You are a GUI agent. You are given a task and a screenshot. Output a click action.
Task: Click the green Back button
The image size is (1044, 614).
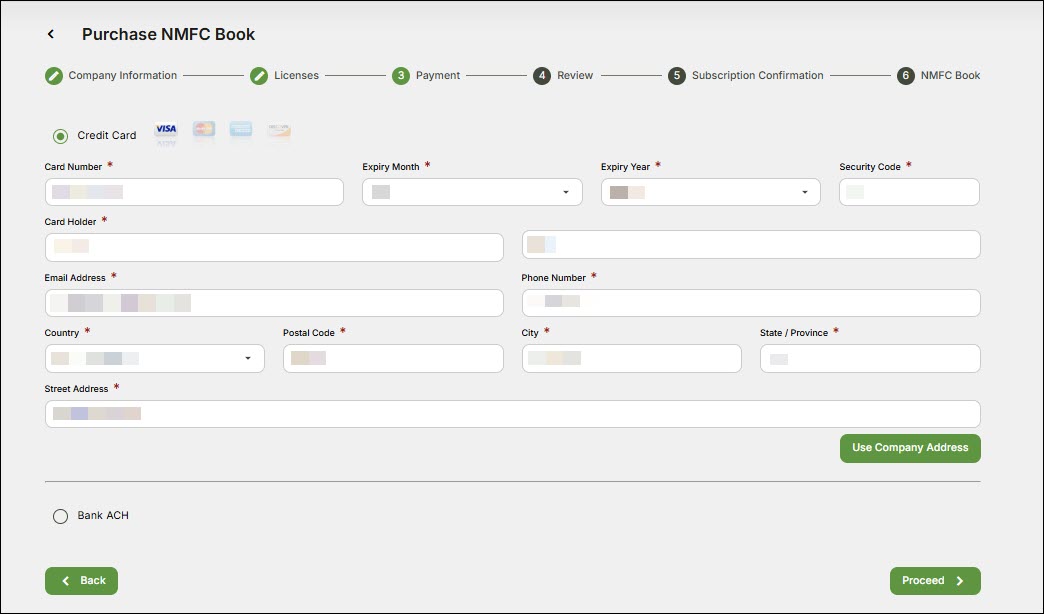pyautogui.click(x=81, y=581)
